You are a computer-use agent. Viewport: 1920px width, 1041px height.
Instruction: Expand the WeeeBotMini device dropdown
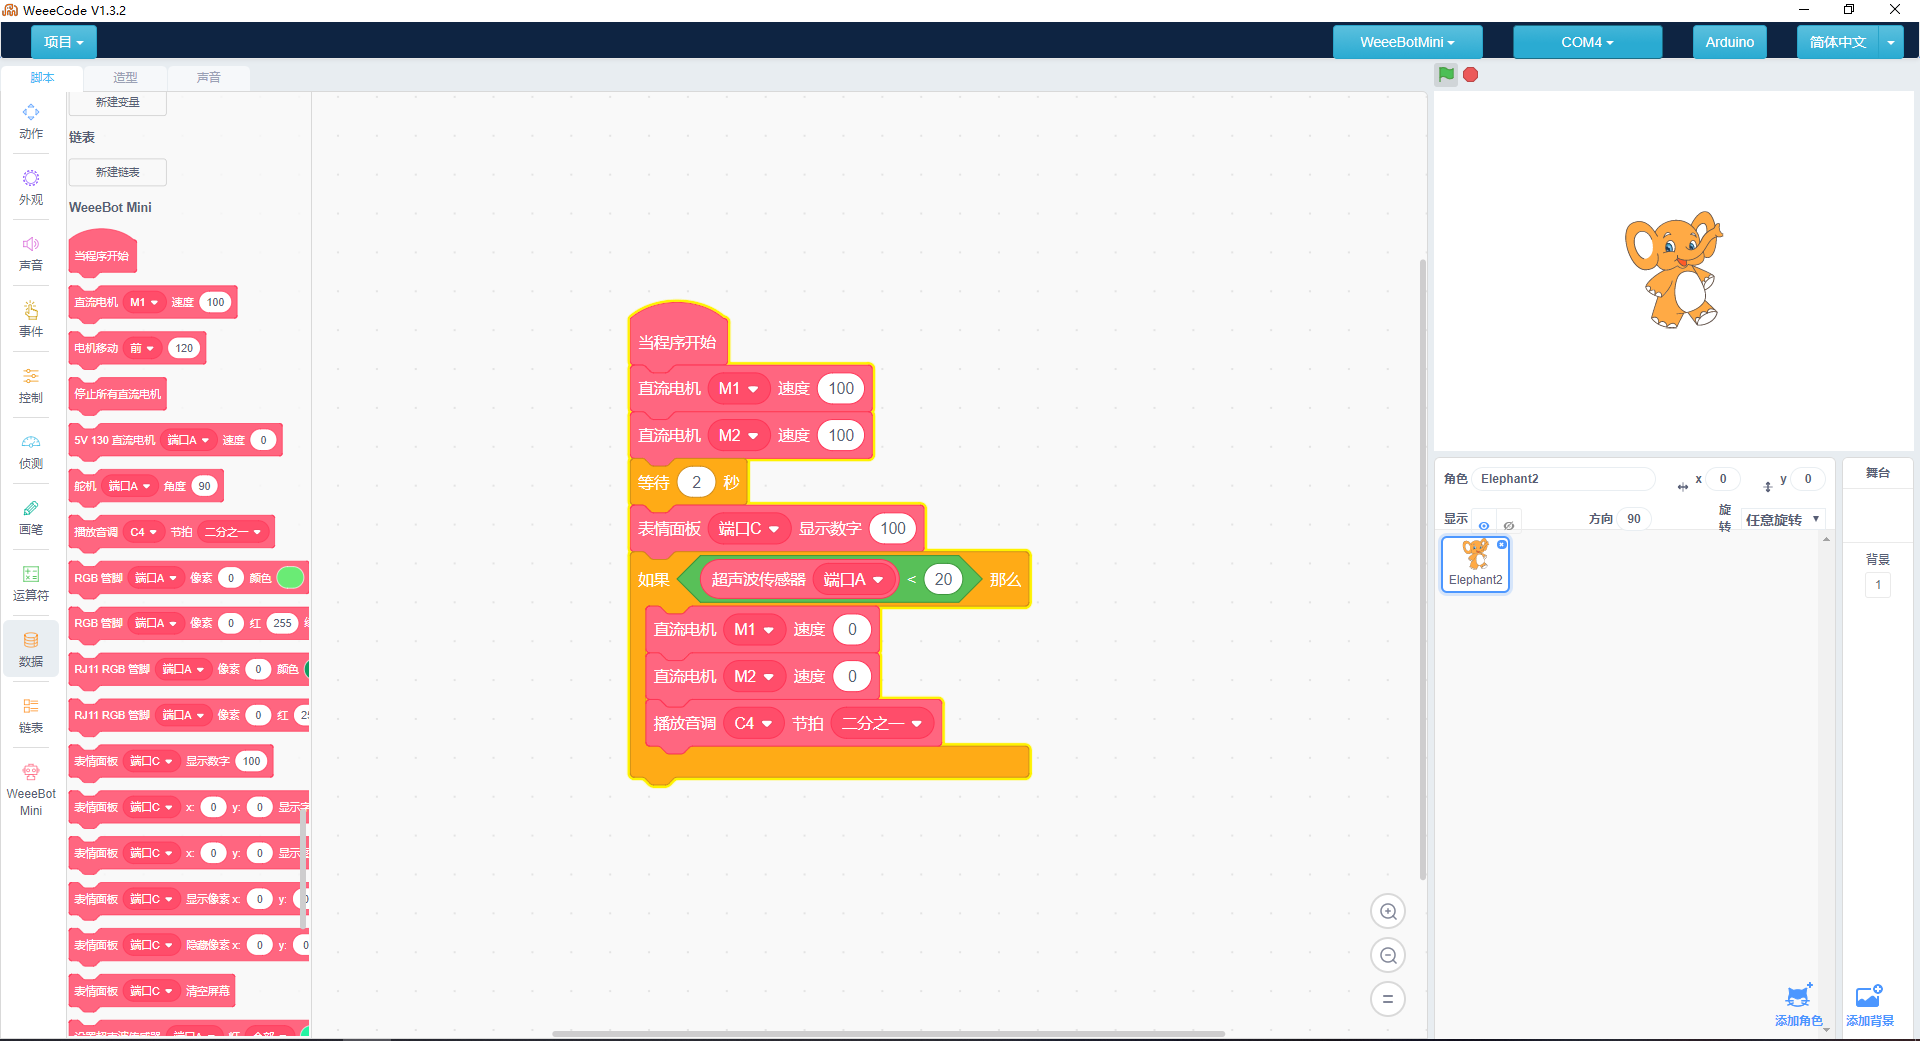pos(1407,42)
